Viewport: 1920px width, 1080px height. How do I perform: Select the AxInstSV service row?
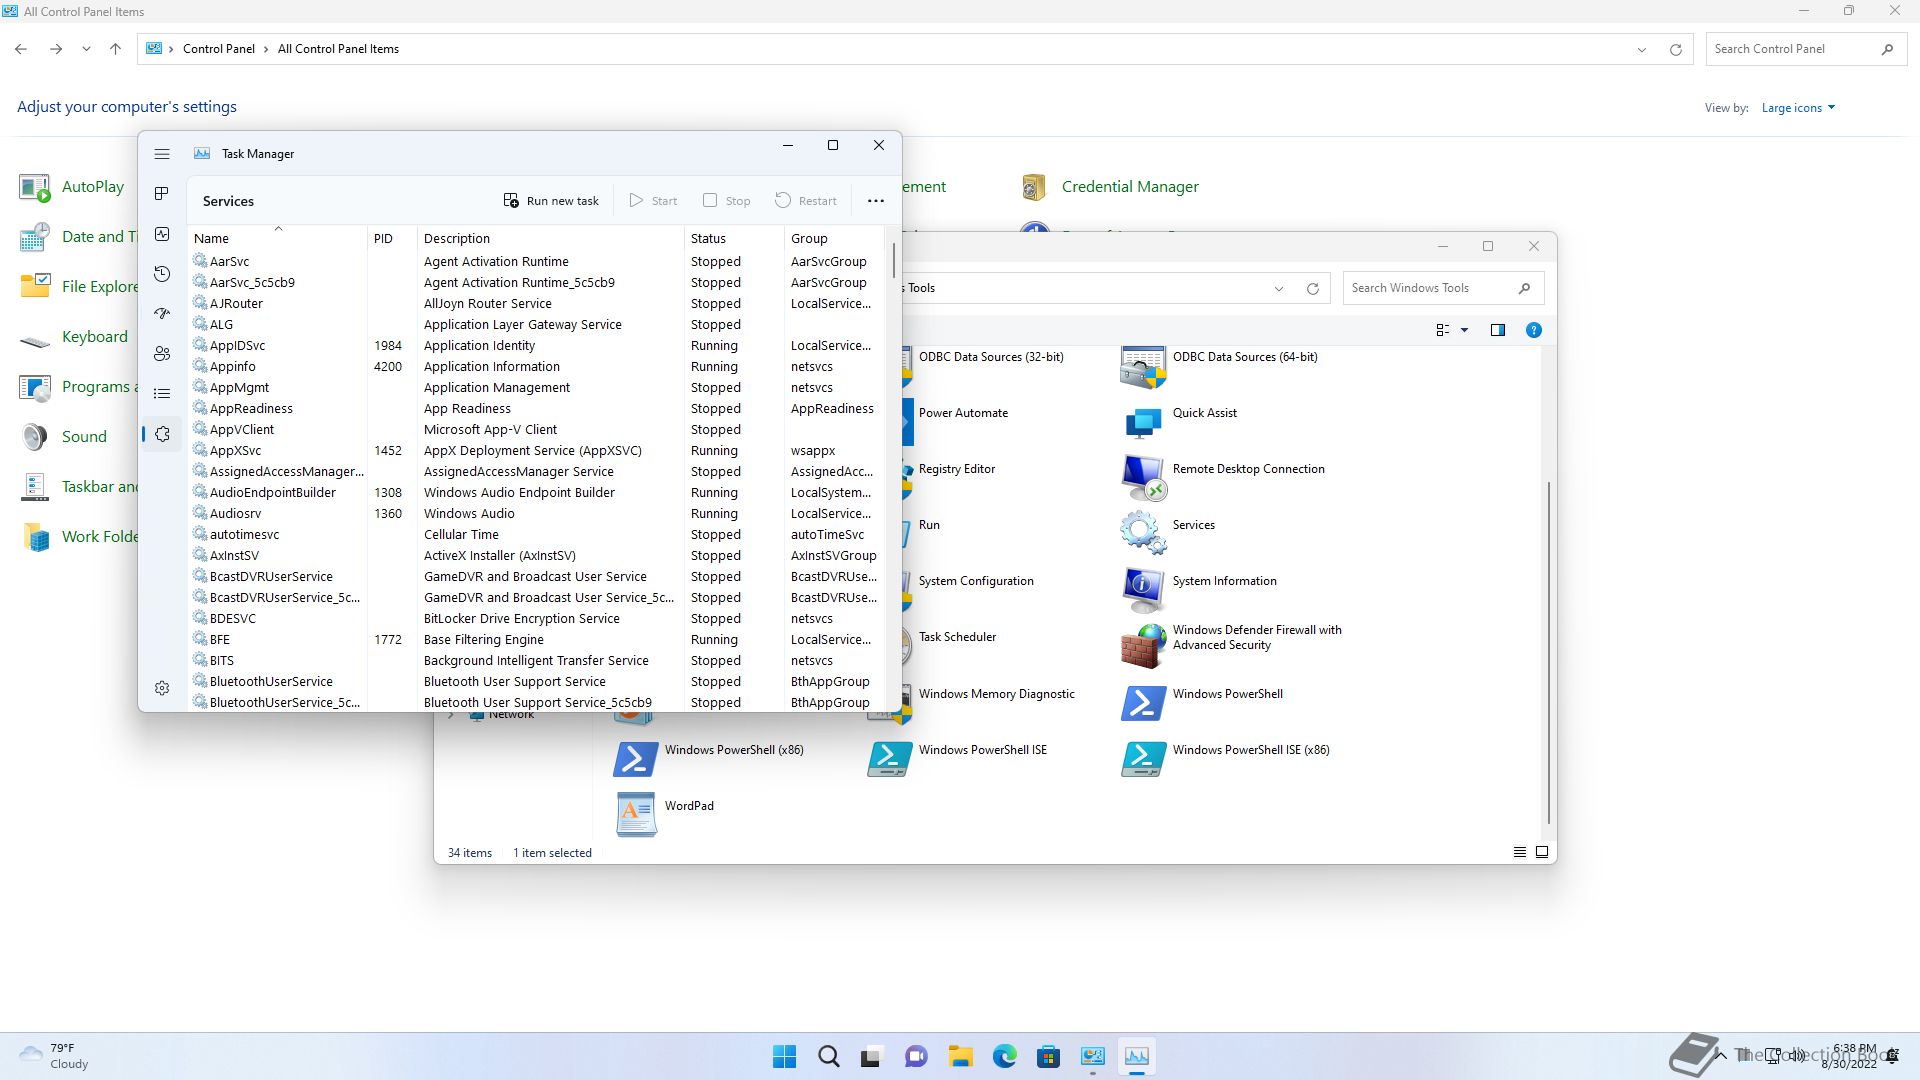(537, 556)
